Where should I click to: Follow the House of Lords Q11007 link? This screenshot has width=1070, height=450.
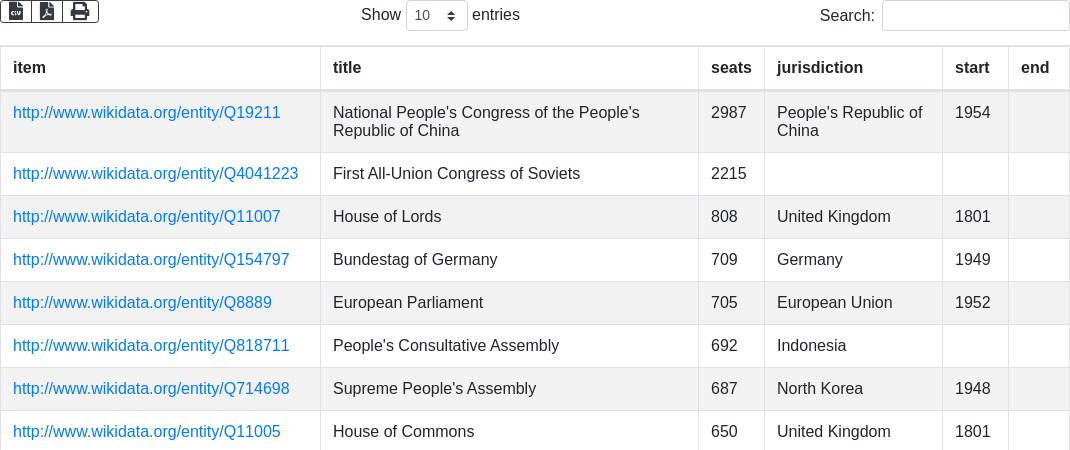(x=147, y=217)
